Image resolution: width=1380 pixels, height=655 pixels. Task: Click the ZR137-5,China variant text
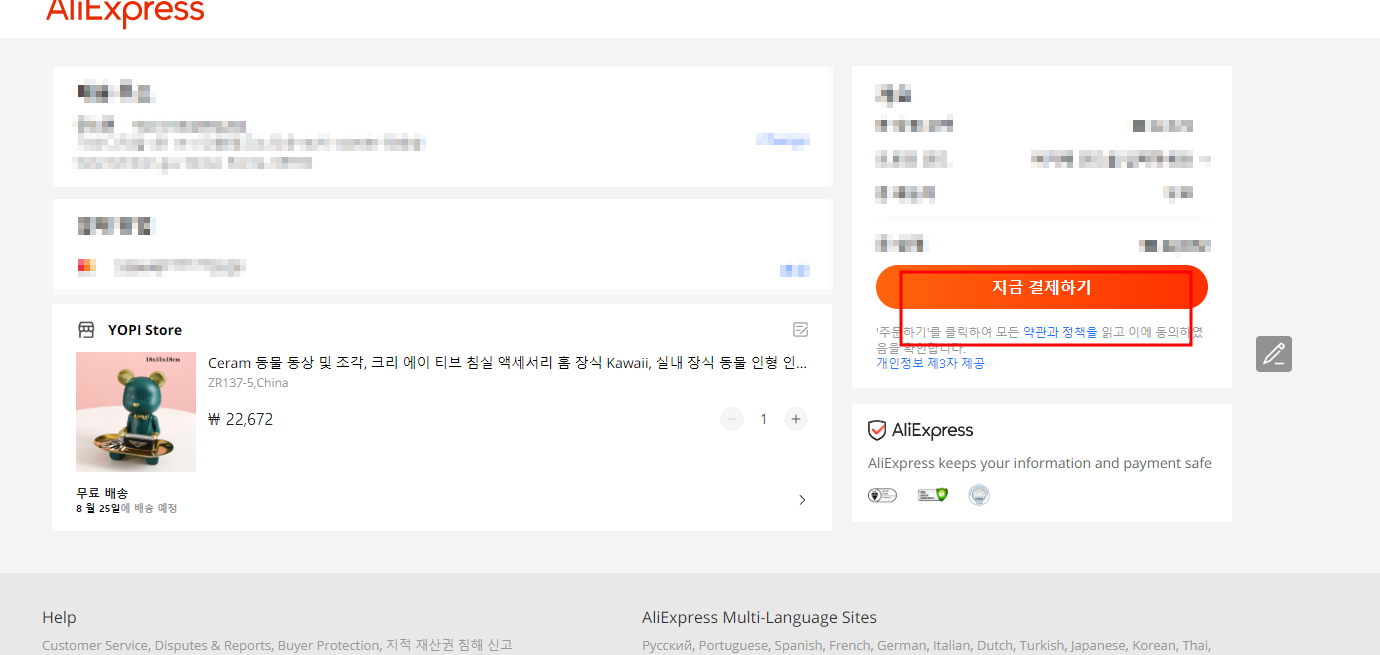tap(248, 383)
